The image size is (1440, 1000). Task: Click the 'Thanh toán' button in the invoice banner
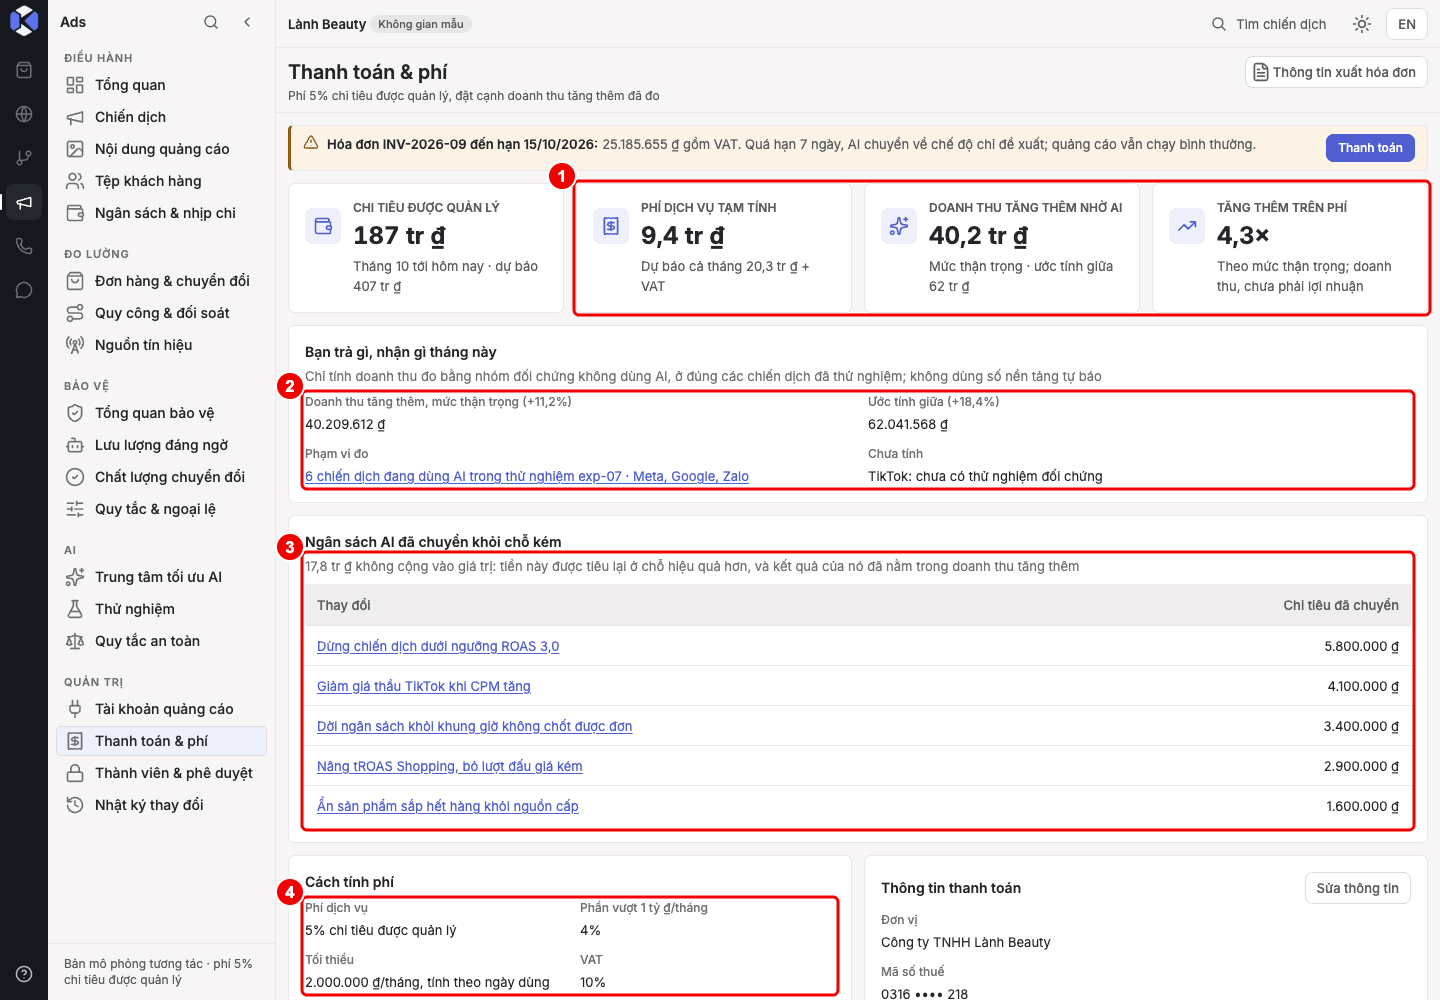tap(1370, 148)
